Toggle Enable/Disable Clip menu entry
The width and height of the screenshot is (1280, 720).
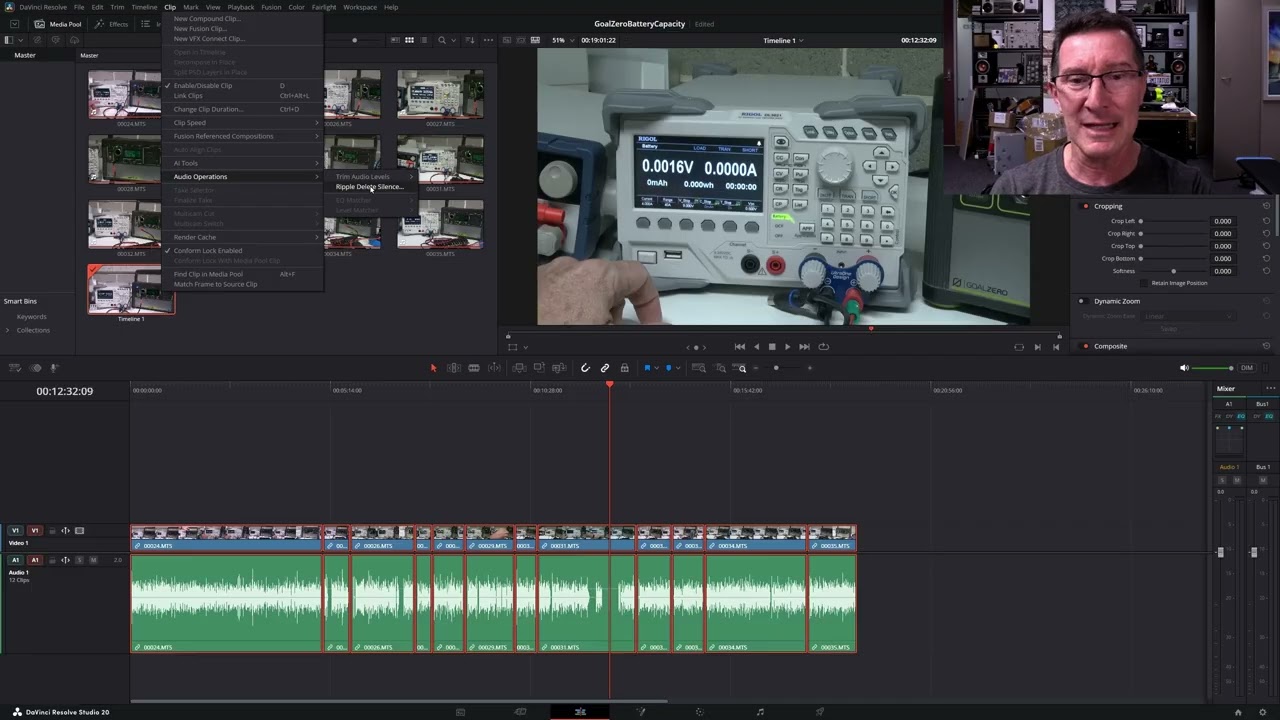(202, 85)
